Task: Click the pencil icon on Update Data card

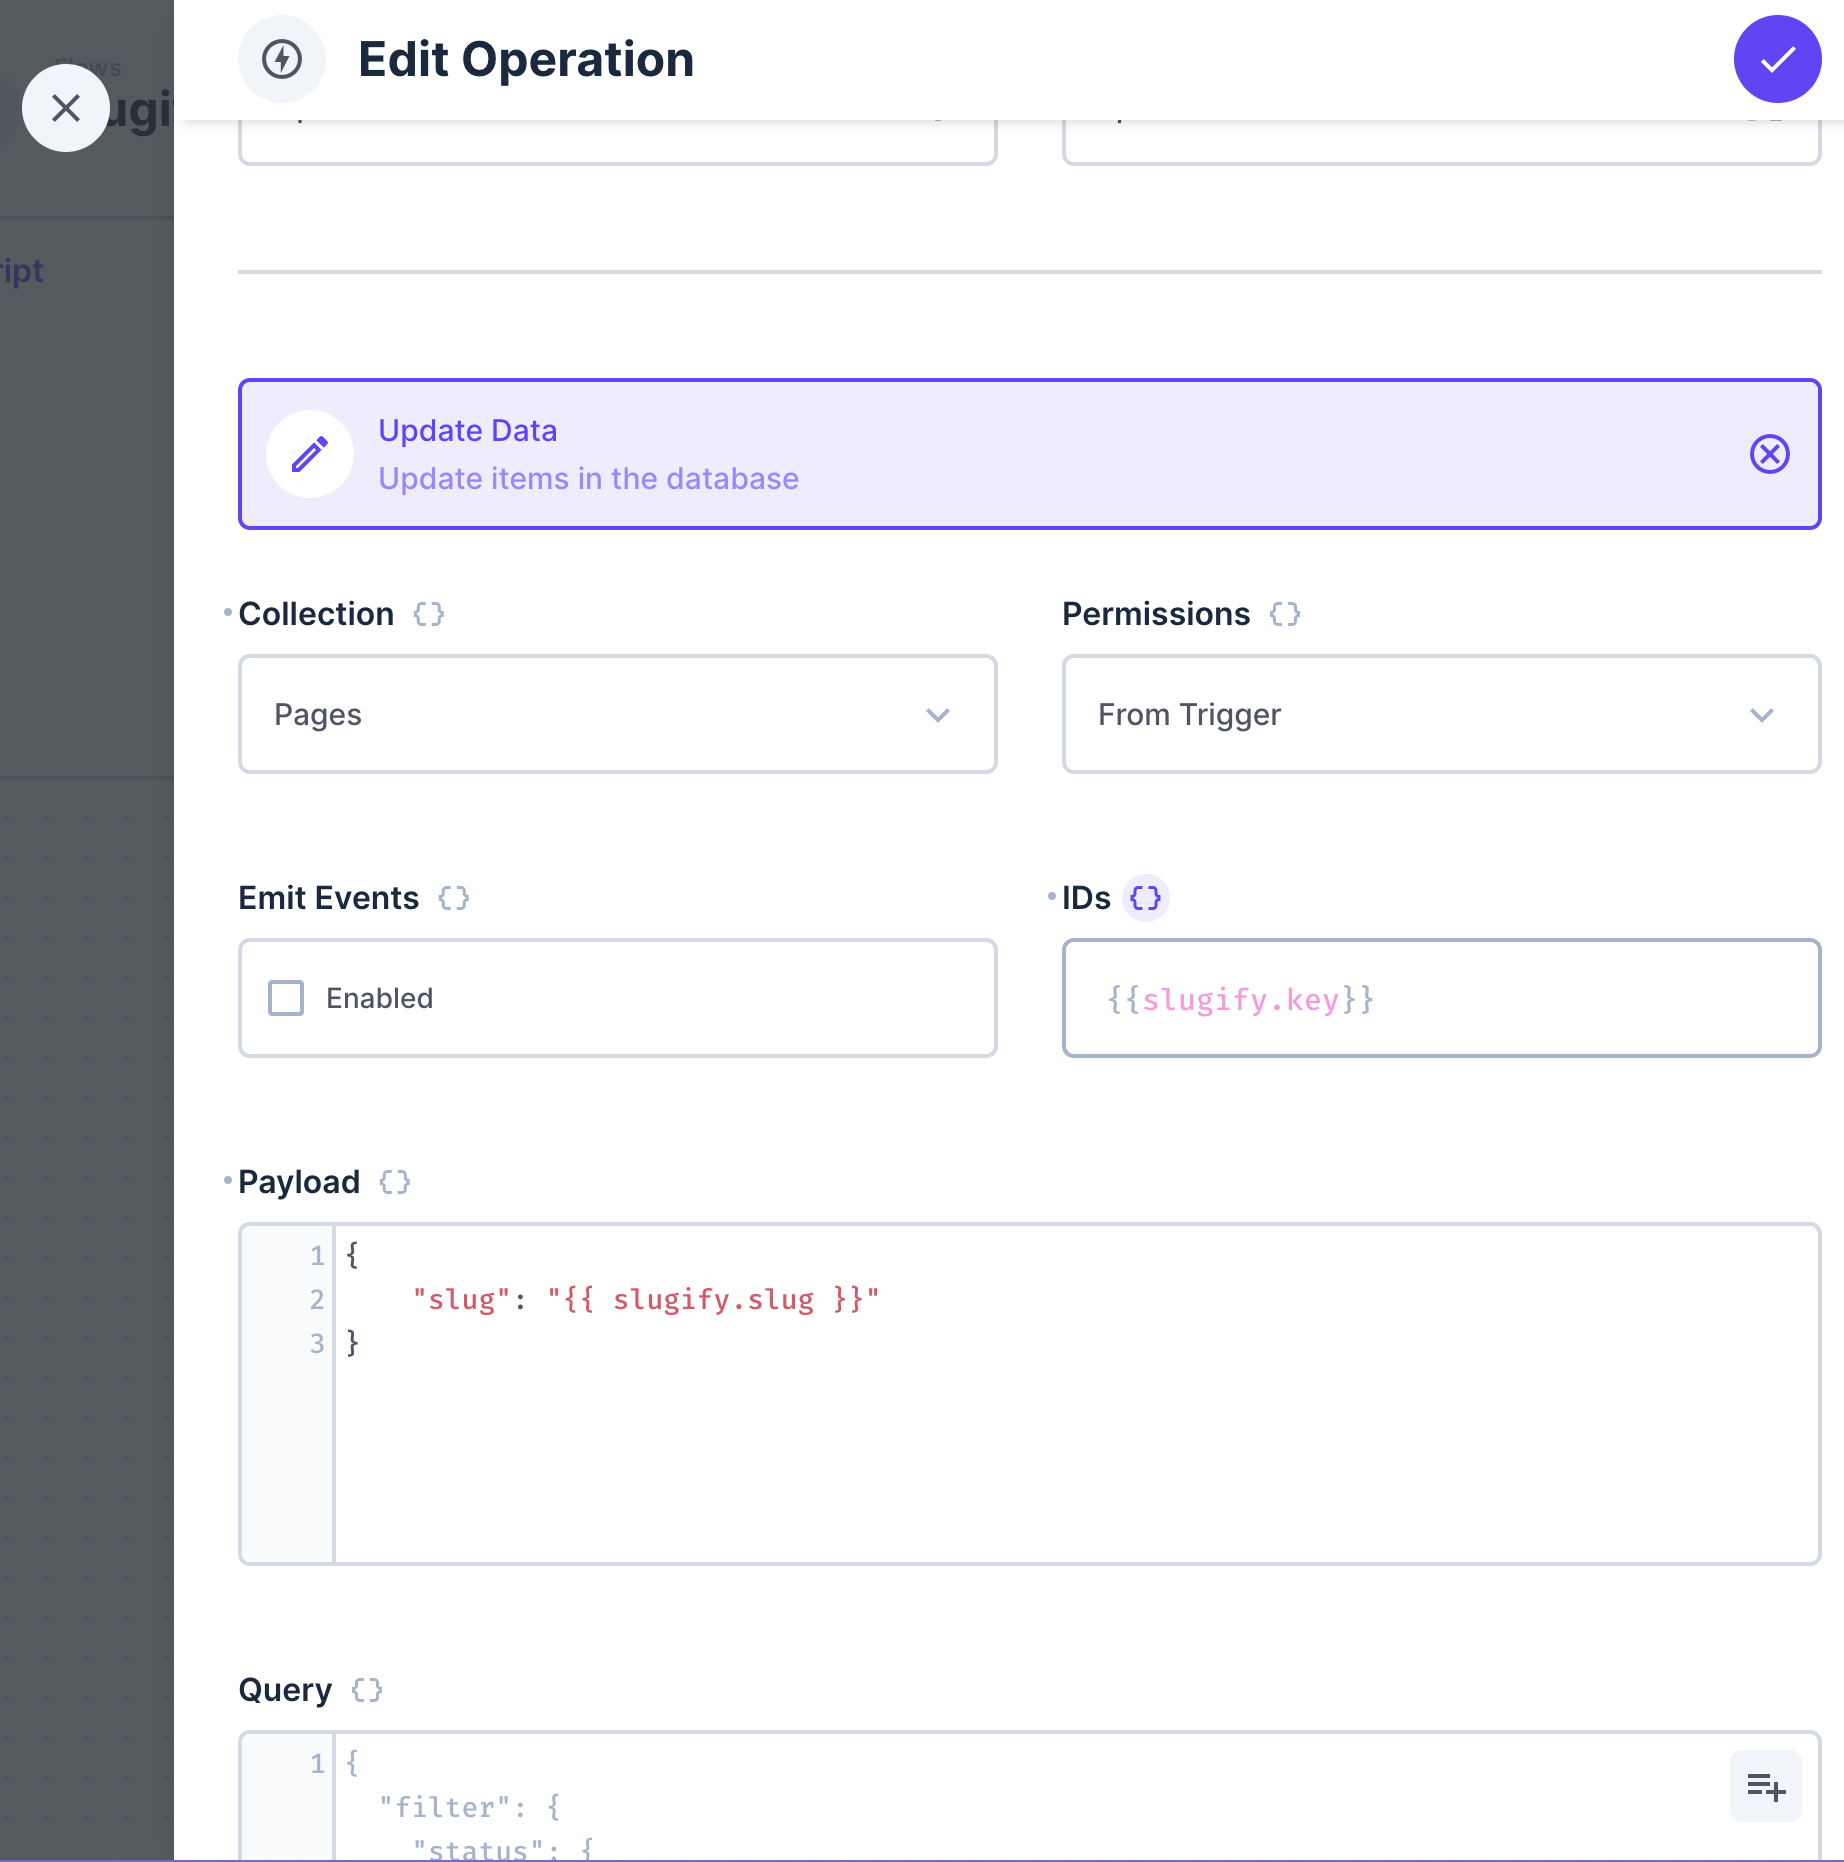Action: coord(310,453)
